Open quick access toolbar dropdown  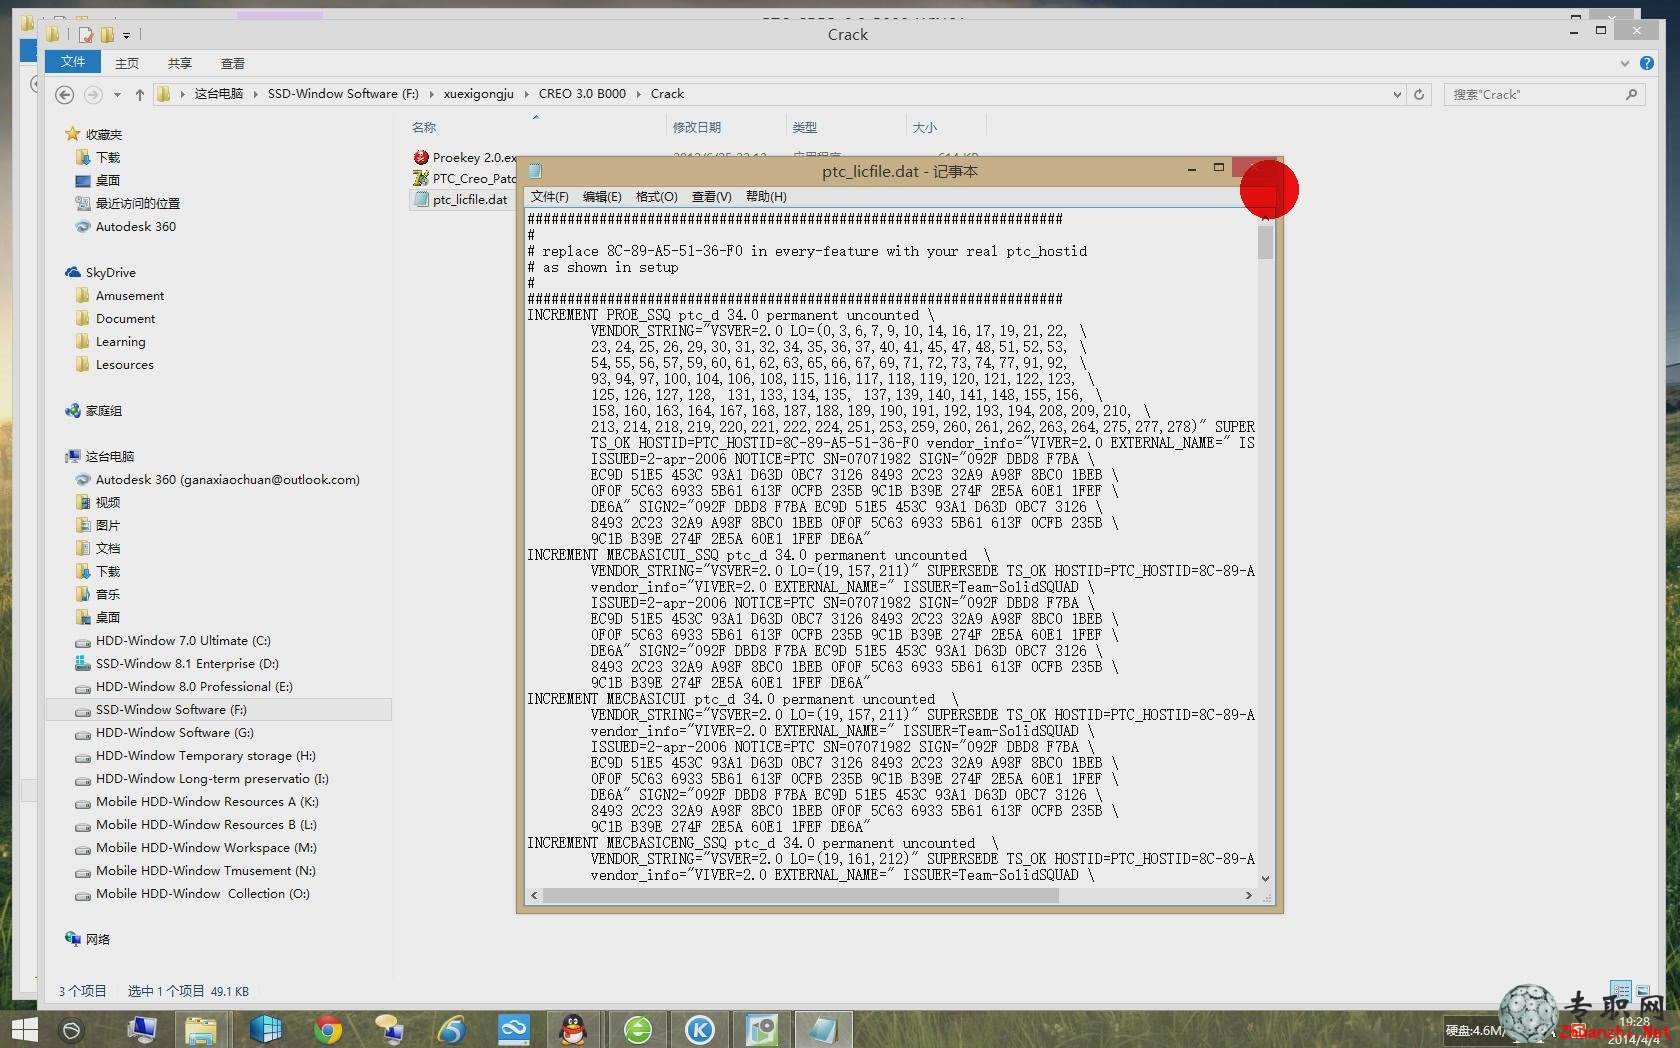pos(127,35)
